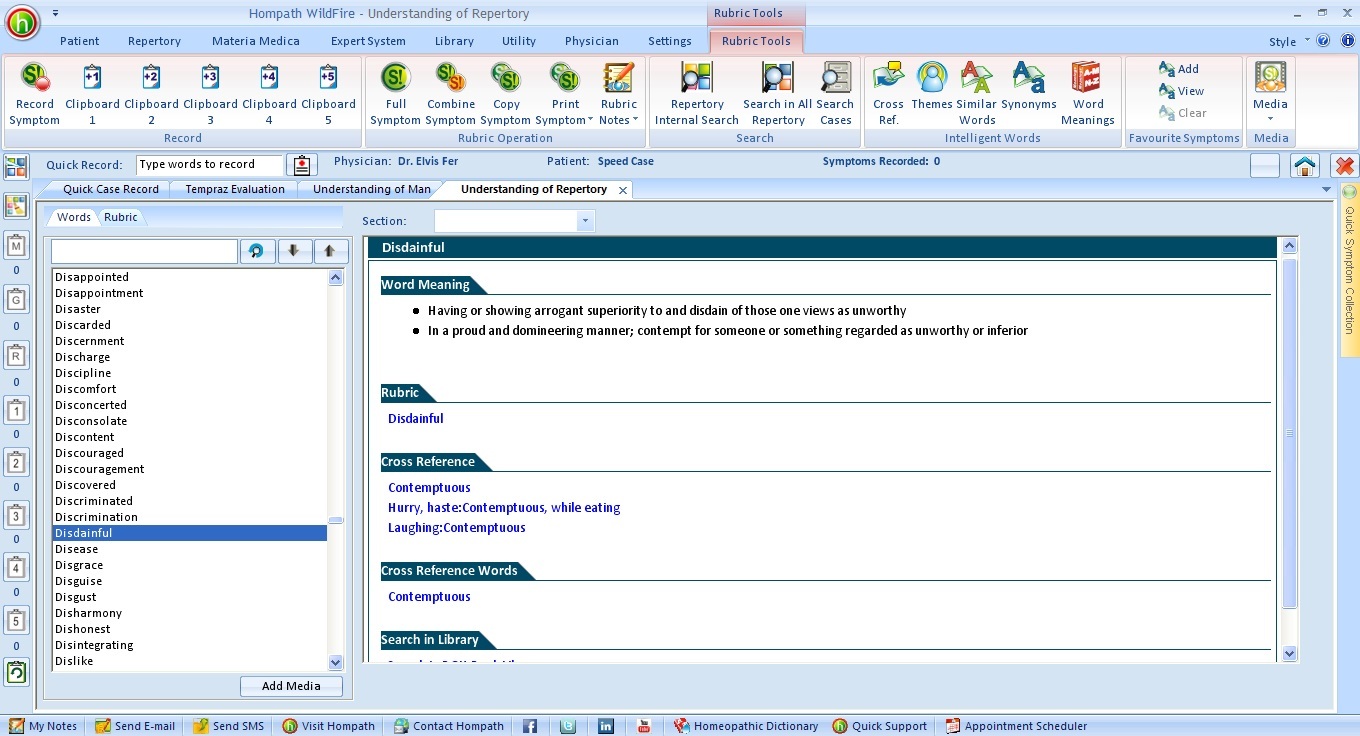1360x736 pixels.
Task: Click the word list scrollbar down arrow
Action: (x=335, y=662)
